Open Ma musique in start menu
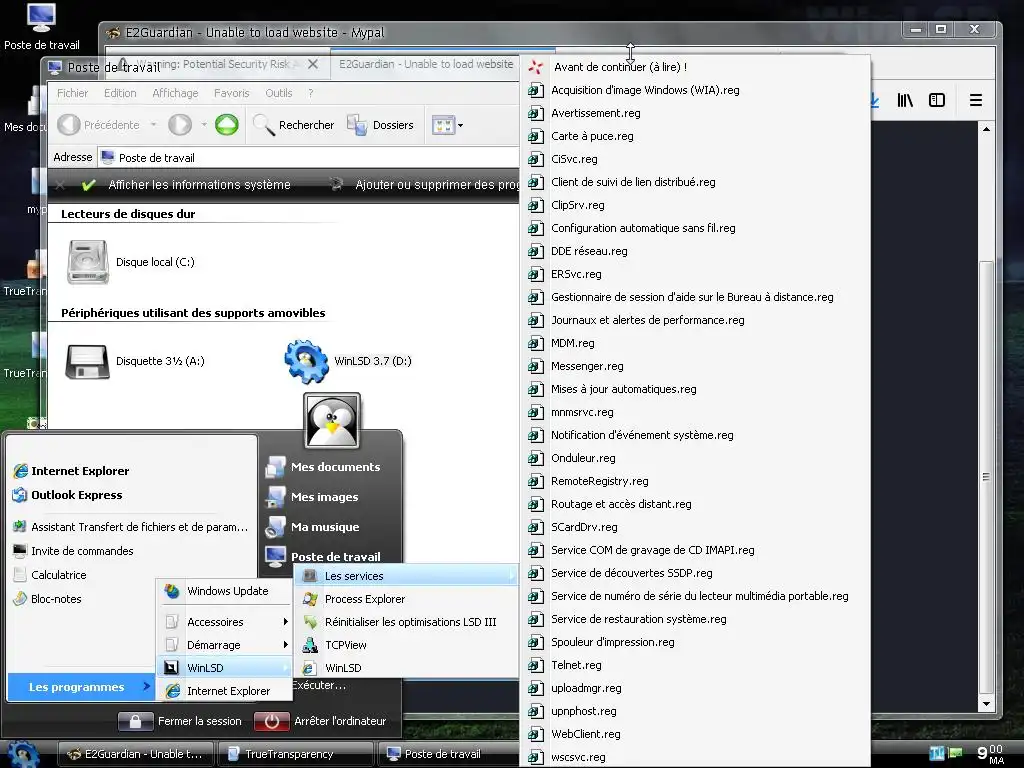The height and width of the screenshot is (768, 1024). pyautogui.click(x=313, y=527)
